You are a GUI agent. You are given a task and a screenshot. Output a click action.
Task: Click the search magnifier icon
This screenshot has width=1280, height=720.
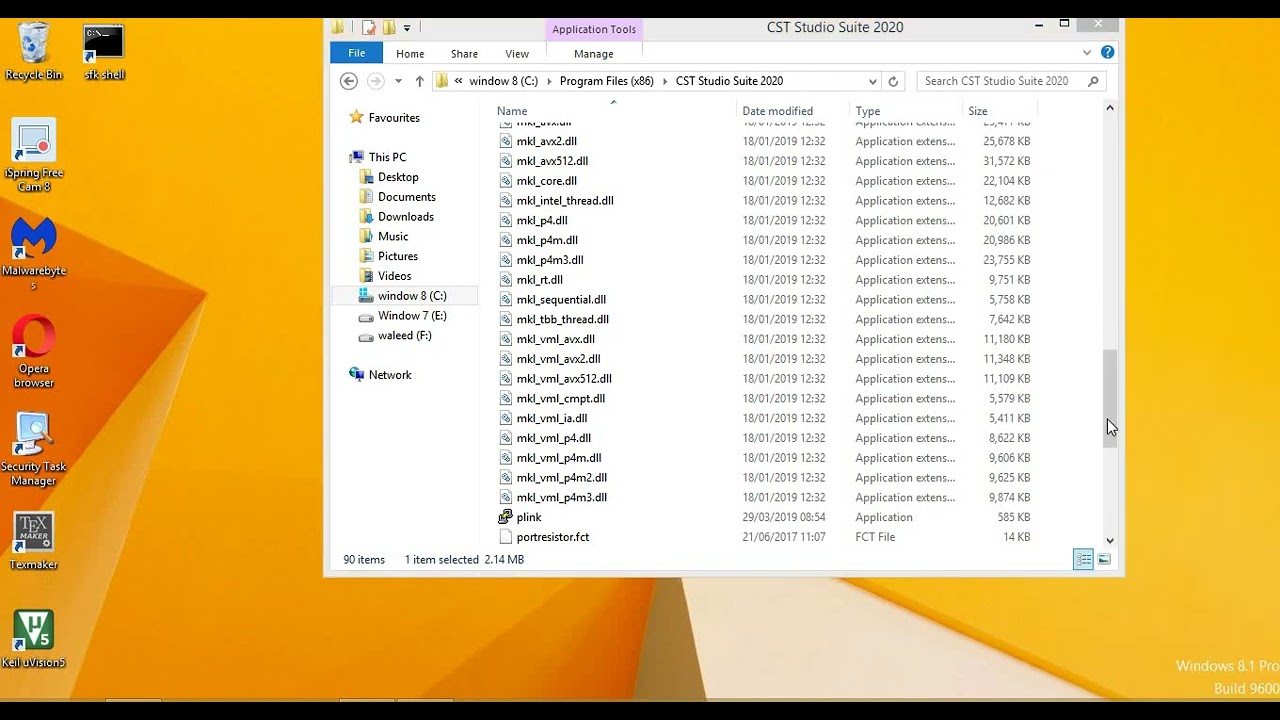1093,81
